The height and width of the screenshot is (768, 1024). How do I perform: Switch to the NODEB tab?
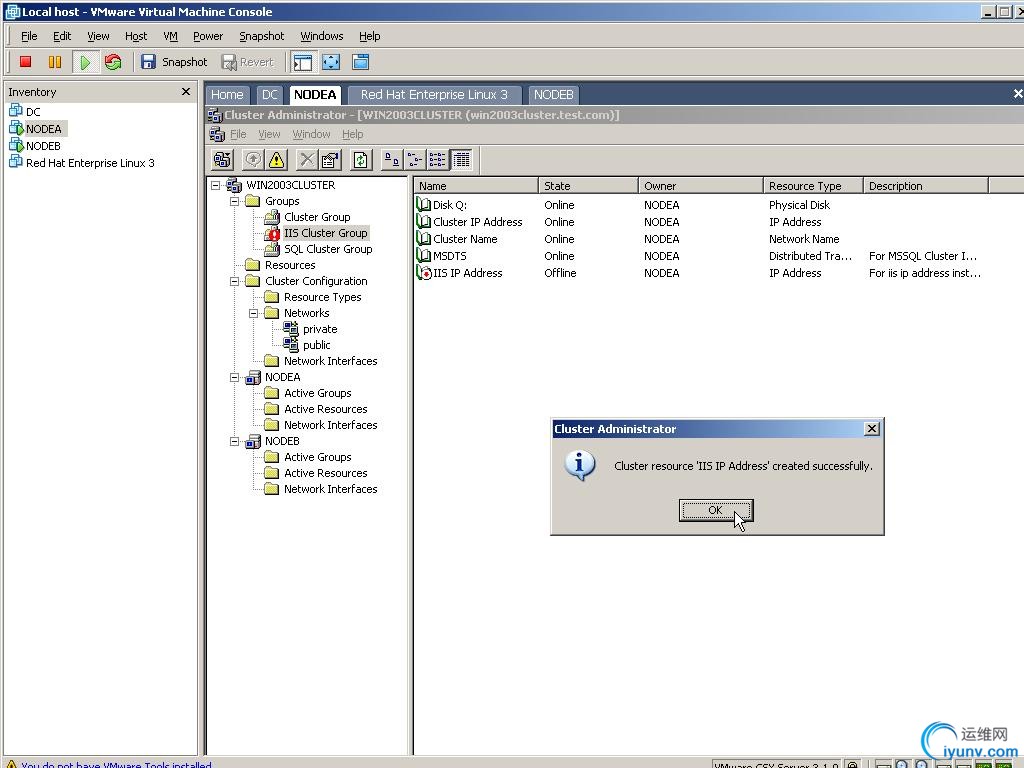coord(553,95)
